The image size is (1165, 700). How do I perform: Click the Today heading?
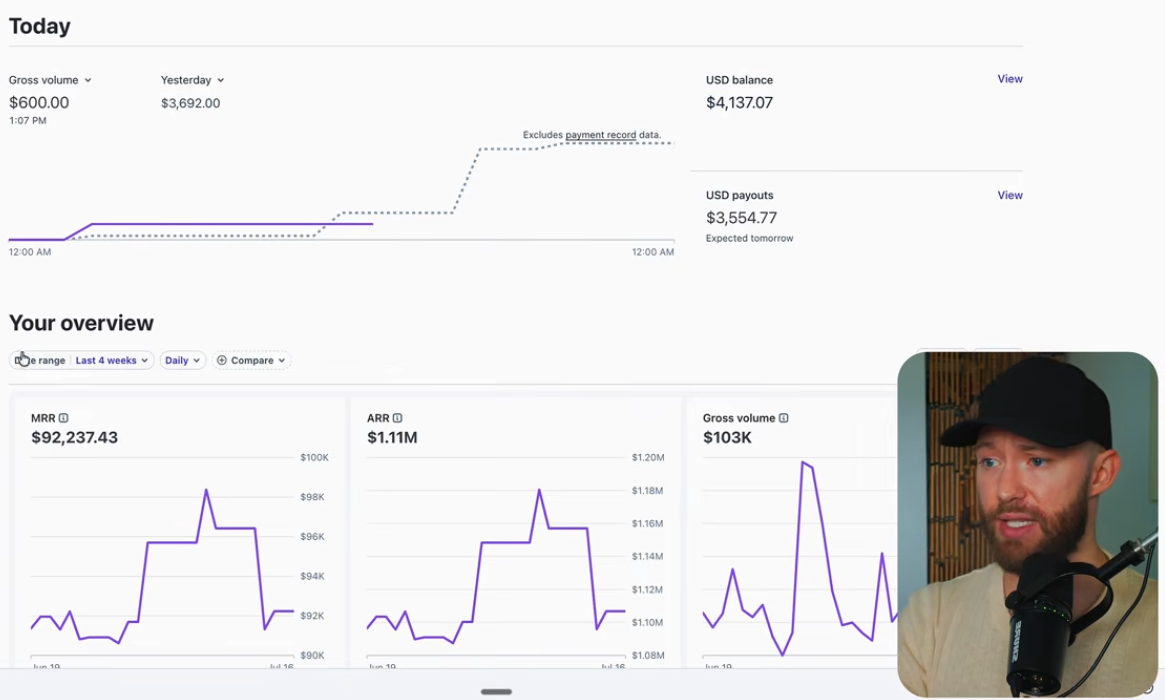click(x=39, y=26)
